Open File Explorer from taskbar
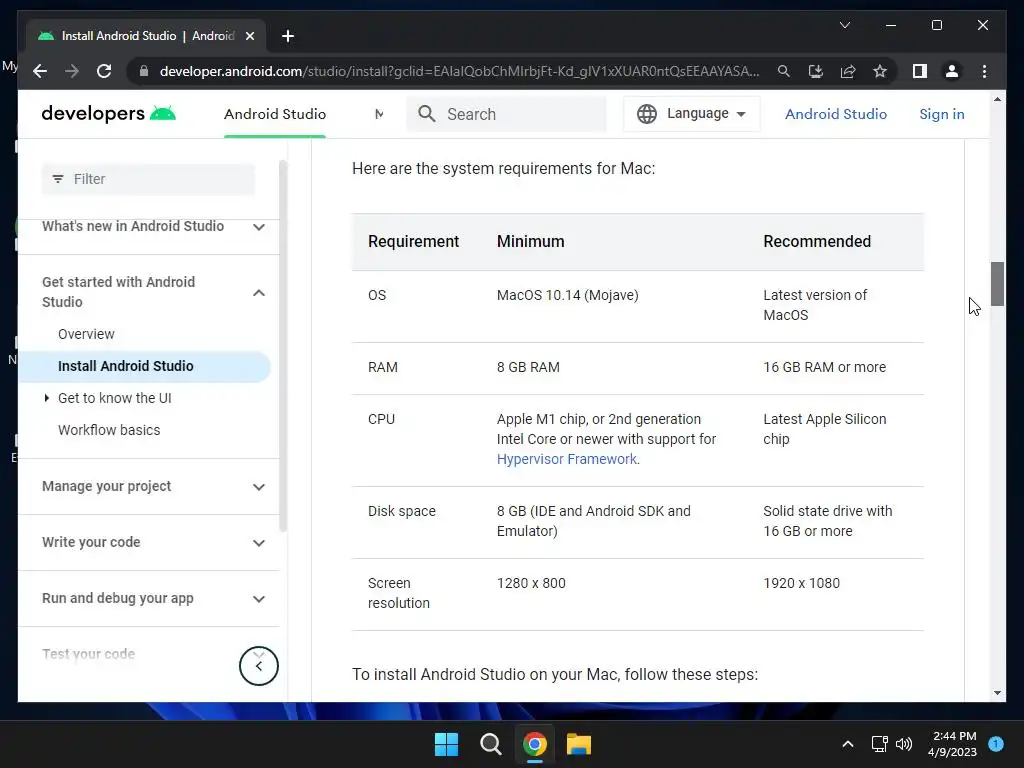 (579, 744)
